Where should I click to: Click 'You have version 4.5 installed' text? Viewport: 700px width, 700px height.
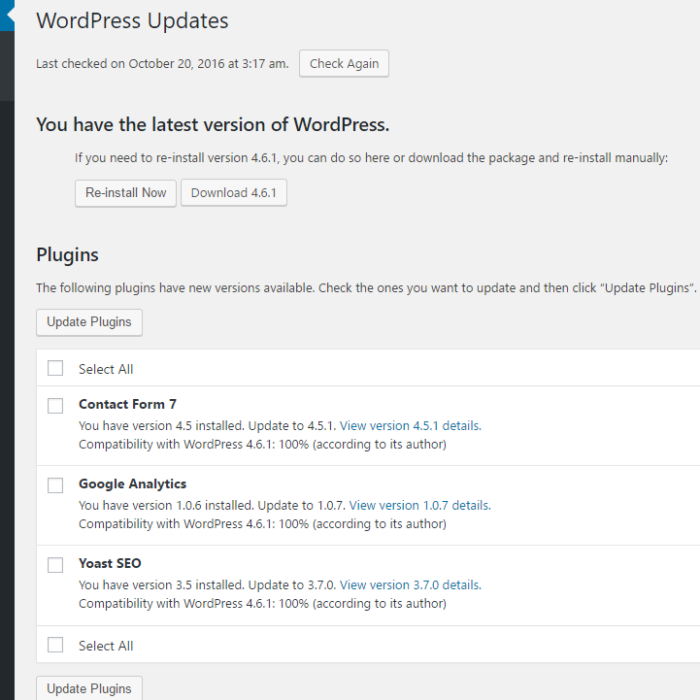tap(162, 425)
